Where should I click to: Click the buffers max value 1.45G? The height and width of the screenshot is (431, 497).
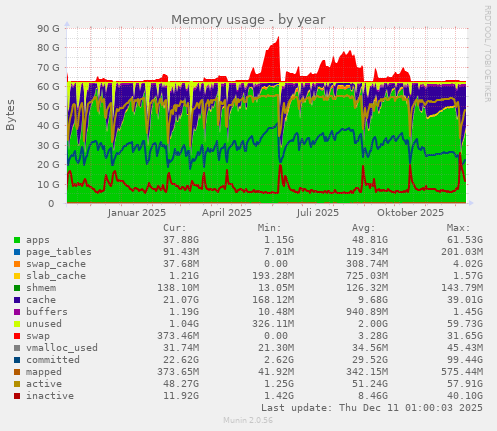(x=468, y=312)
